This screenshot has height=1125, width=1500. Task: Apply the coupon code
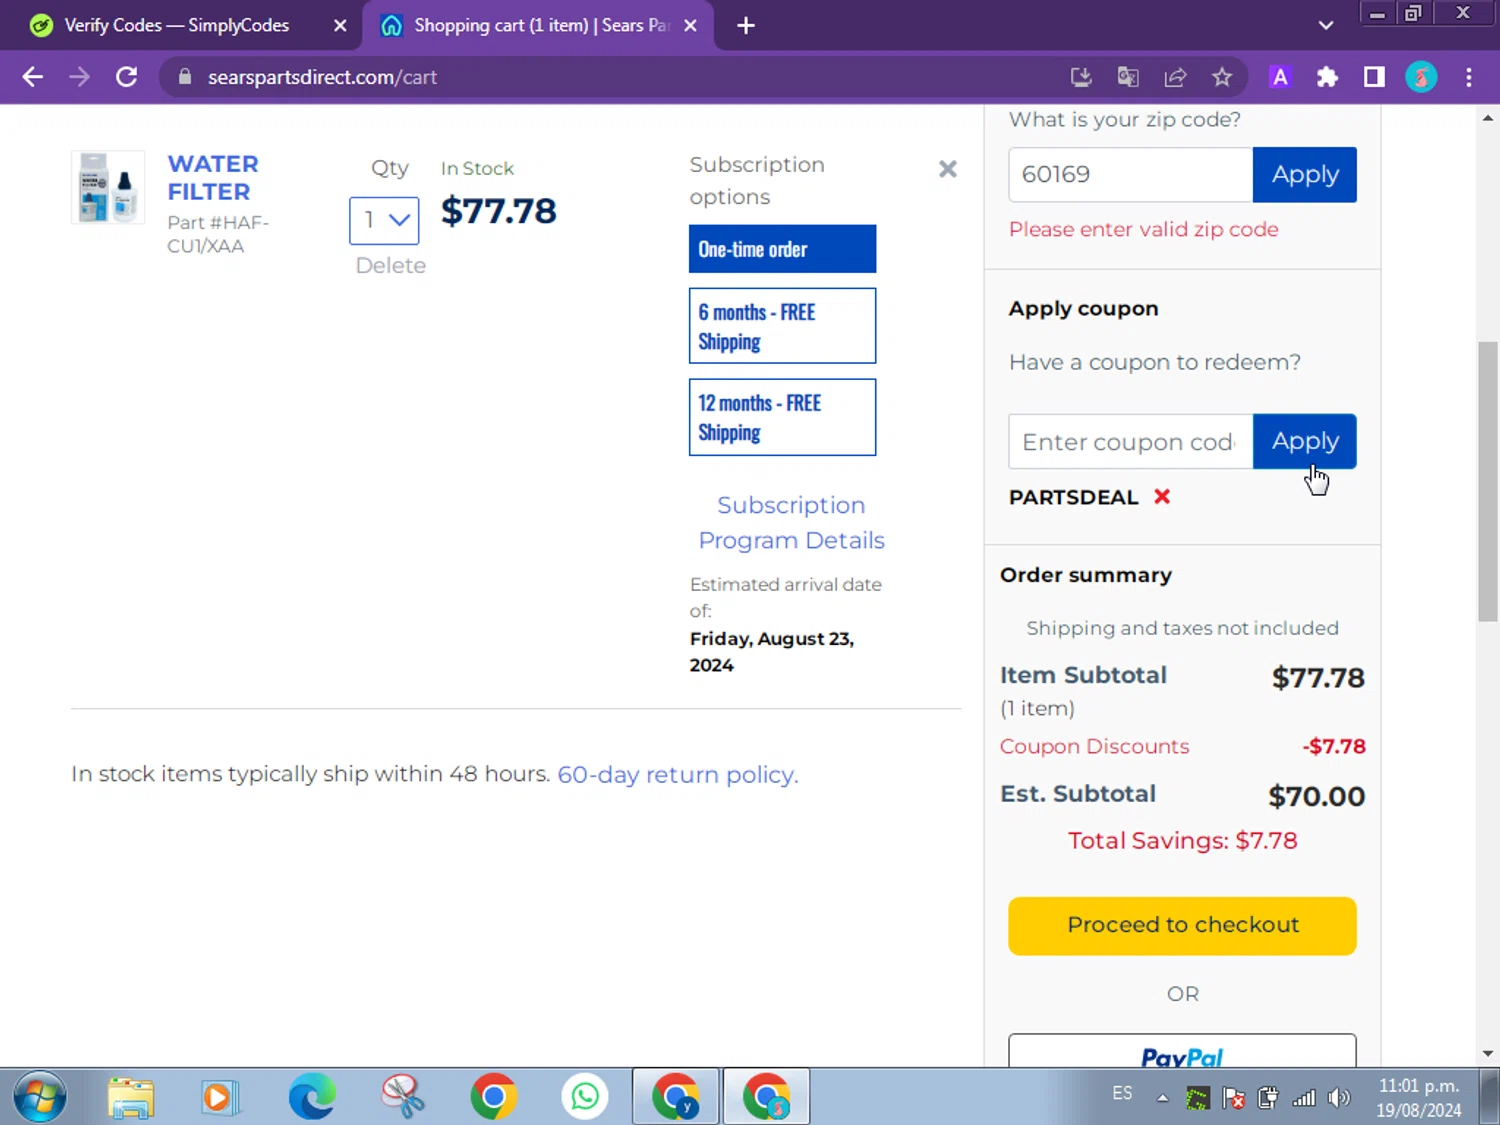click(1304, 441)
